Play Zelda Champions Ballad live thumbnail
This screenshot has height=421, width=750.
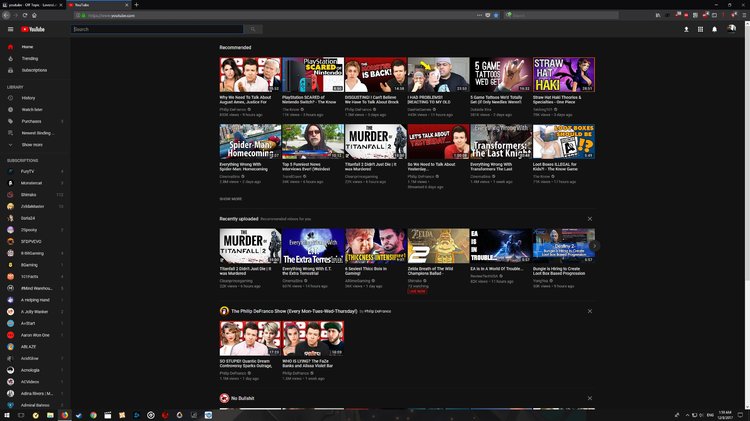[438, 246]
